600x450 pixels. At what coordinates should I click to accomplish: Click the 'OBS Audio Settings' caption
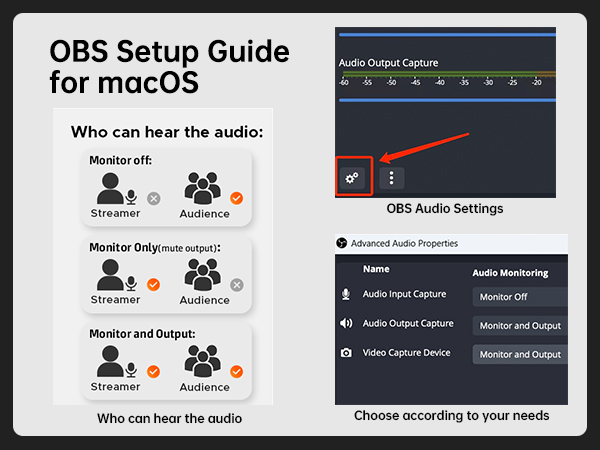point(445,209)
